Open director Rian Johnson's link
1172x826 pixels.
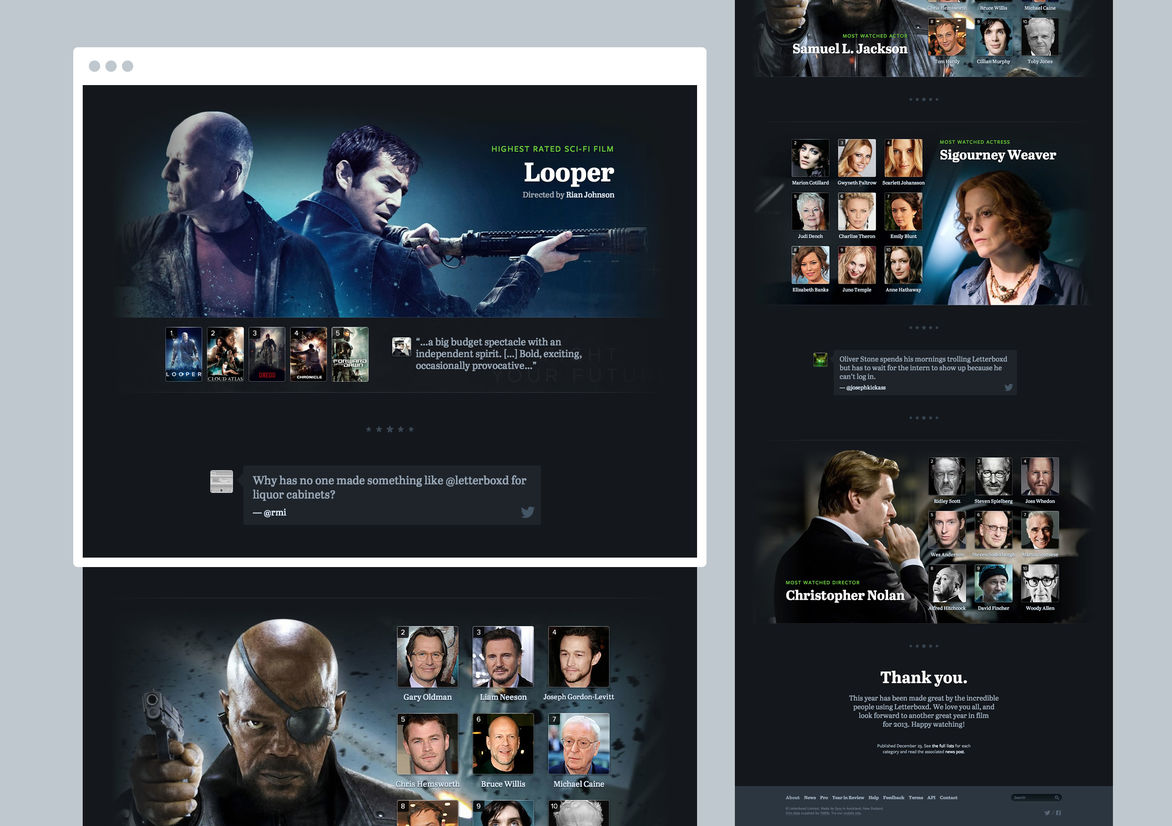(590, 195)
